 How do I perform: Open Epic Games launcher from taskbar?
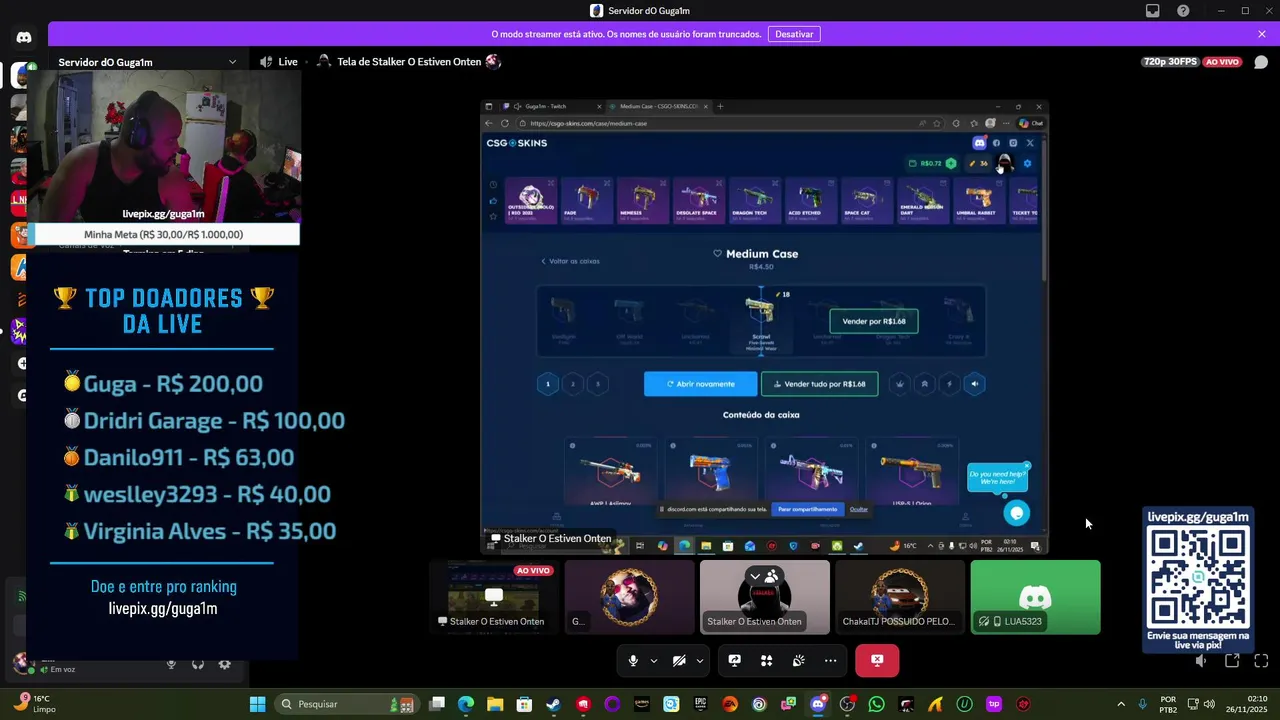coord(701,704)
